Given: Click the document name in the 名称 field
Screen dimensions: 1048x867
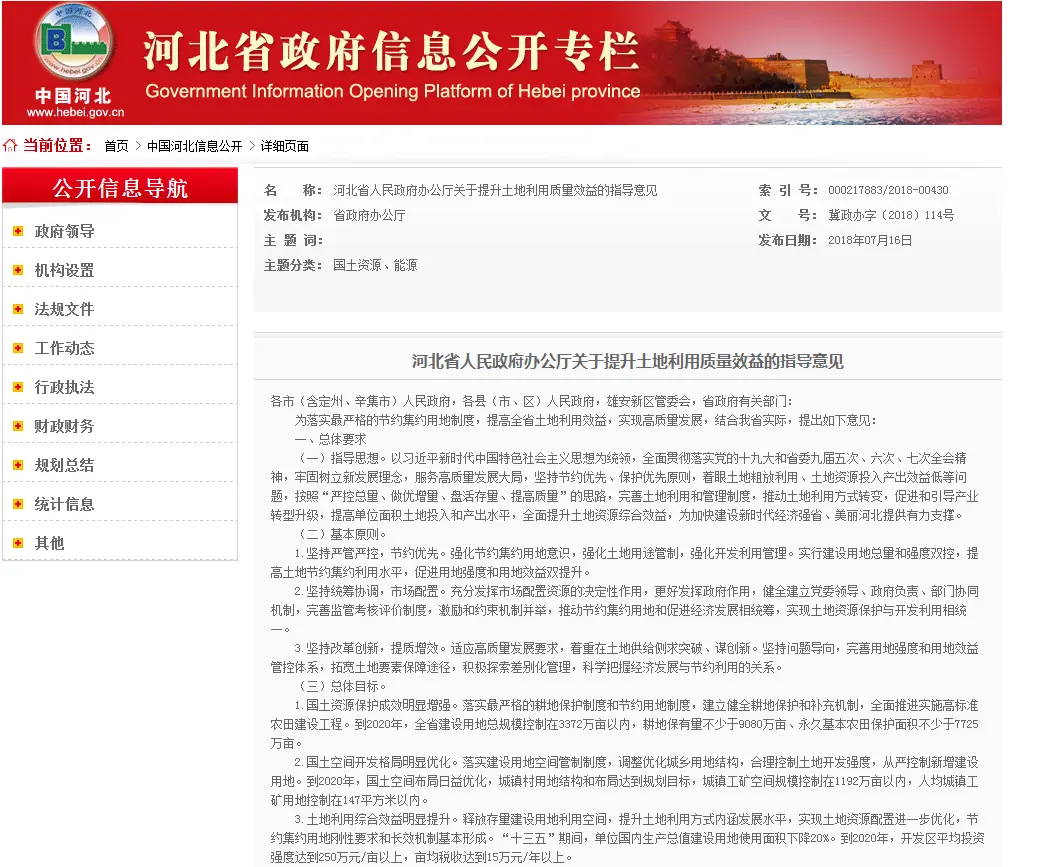Looking at the screenshot, I should coord(495,191).
